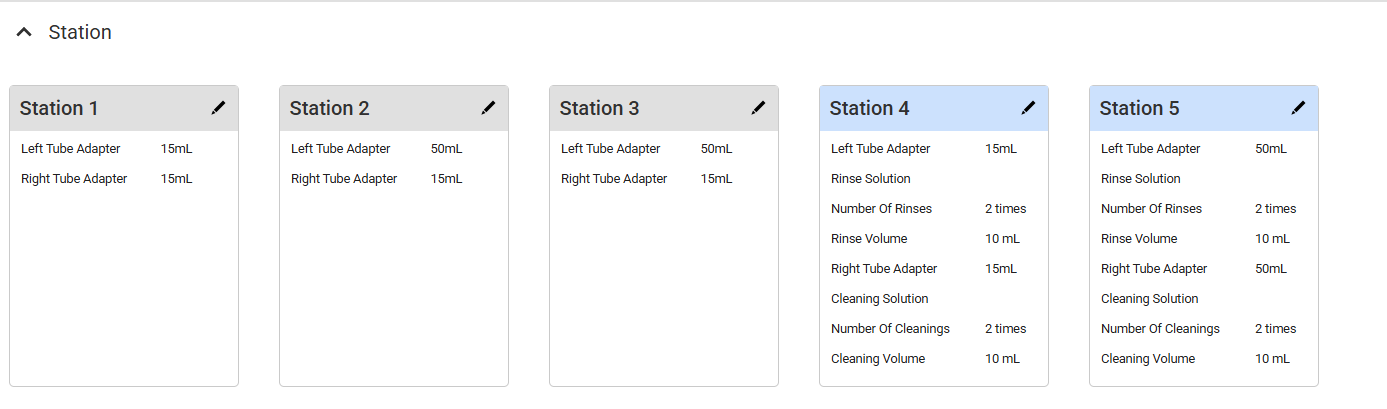1387x409 pixels.
Task: Click the Station 1 edit pencil icon
Action: (218, 108)
